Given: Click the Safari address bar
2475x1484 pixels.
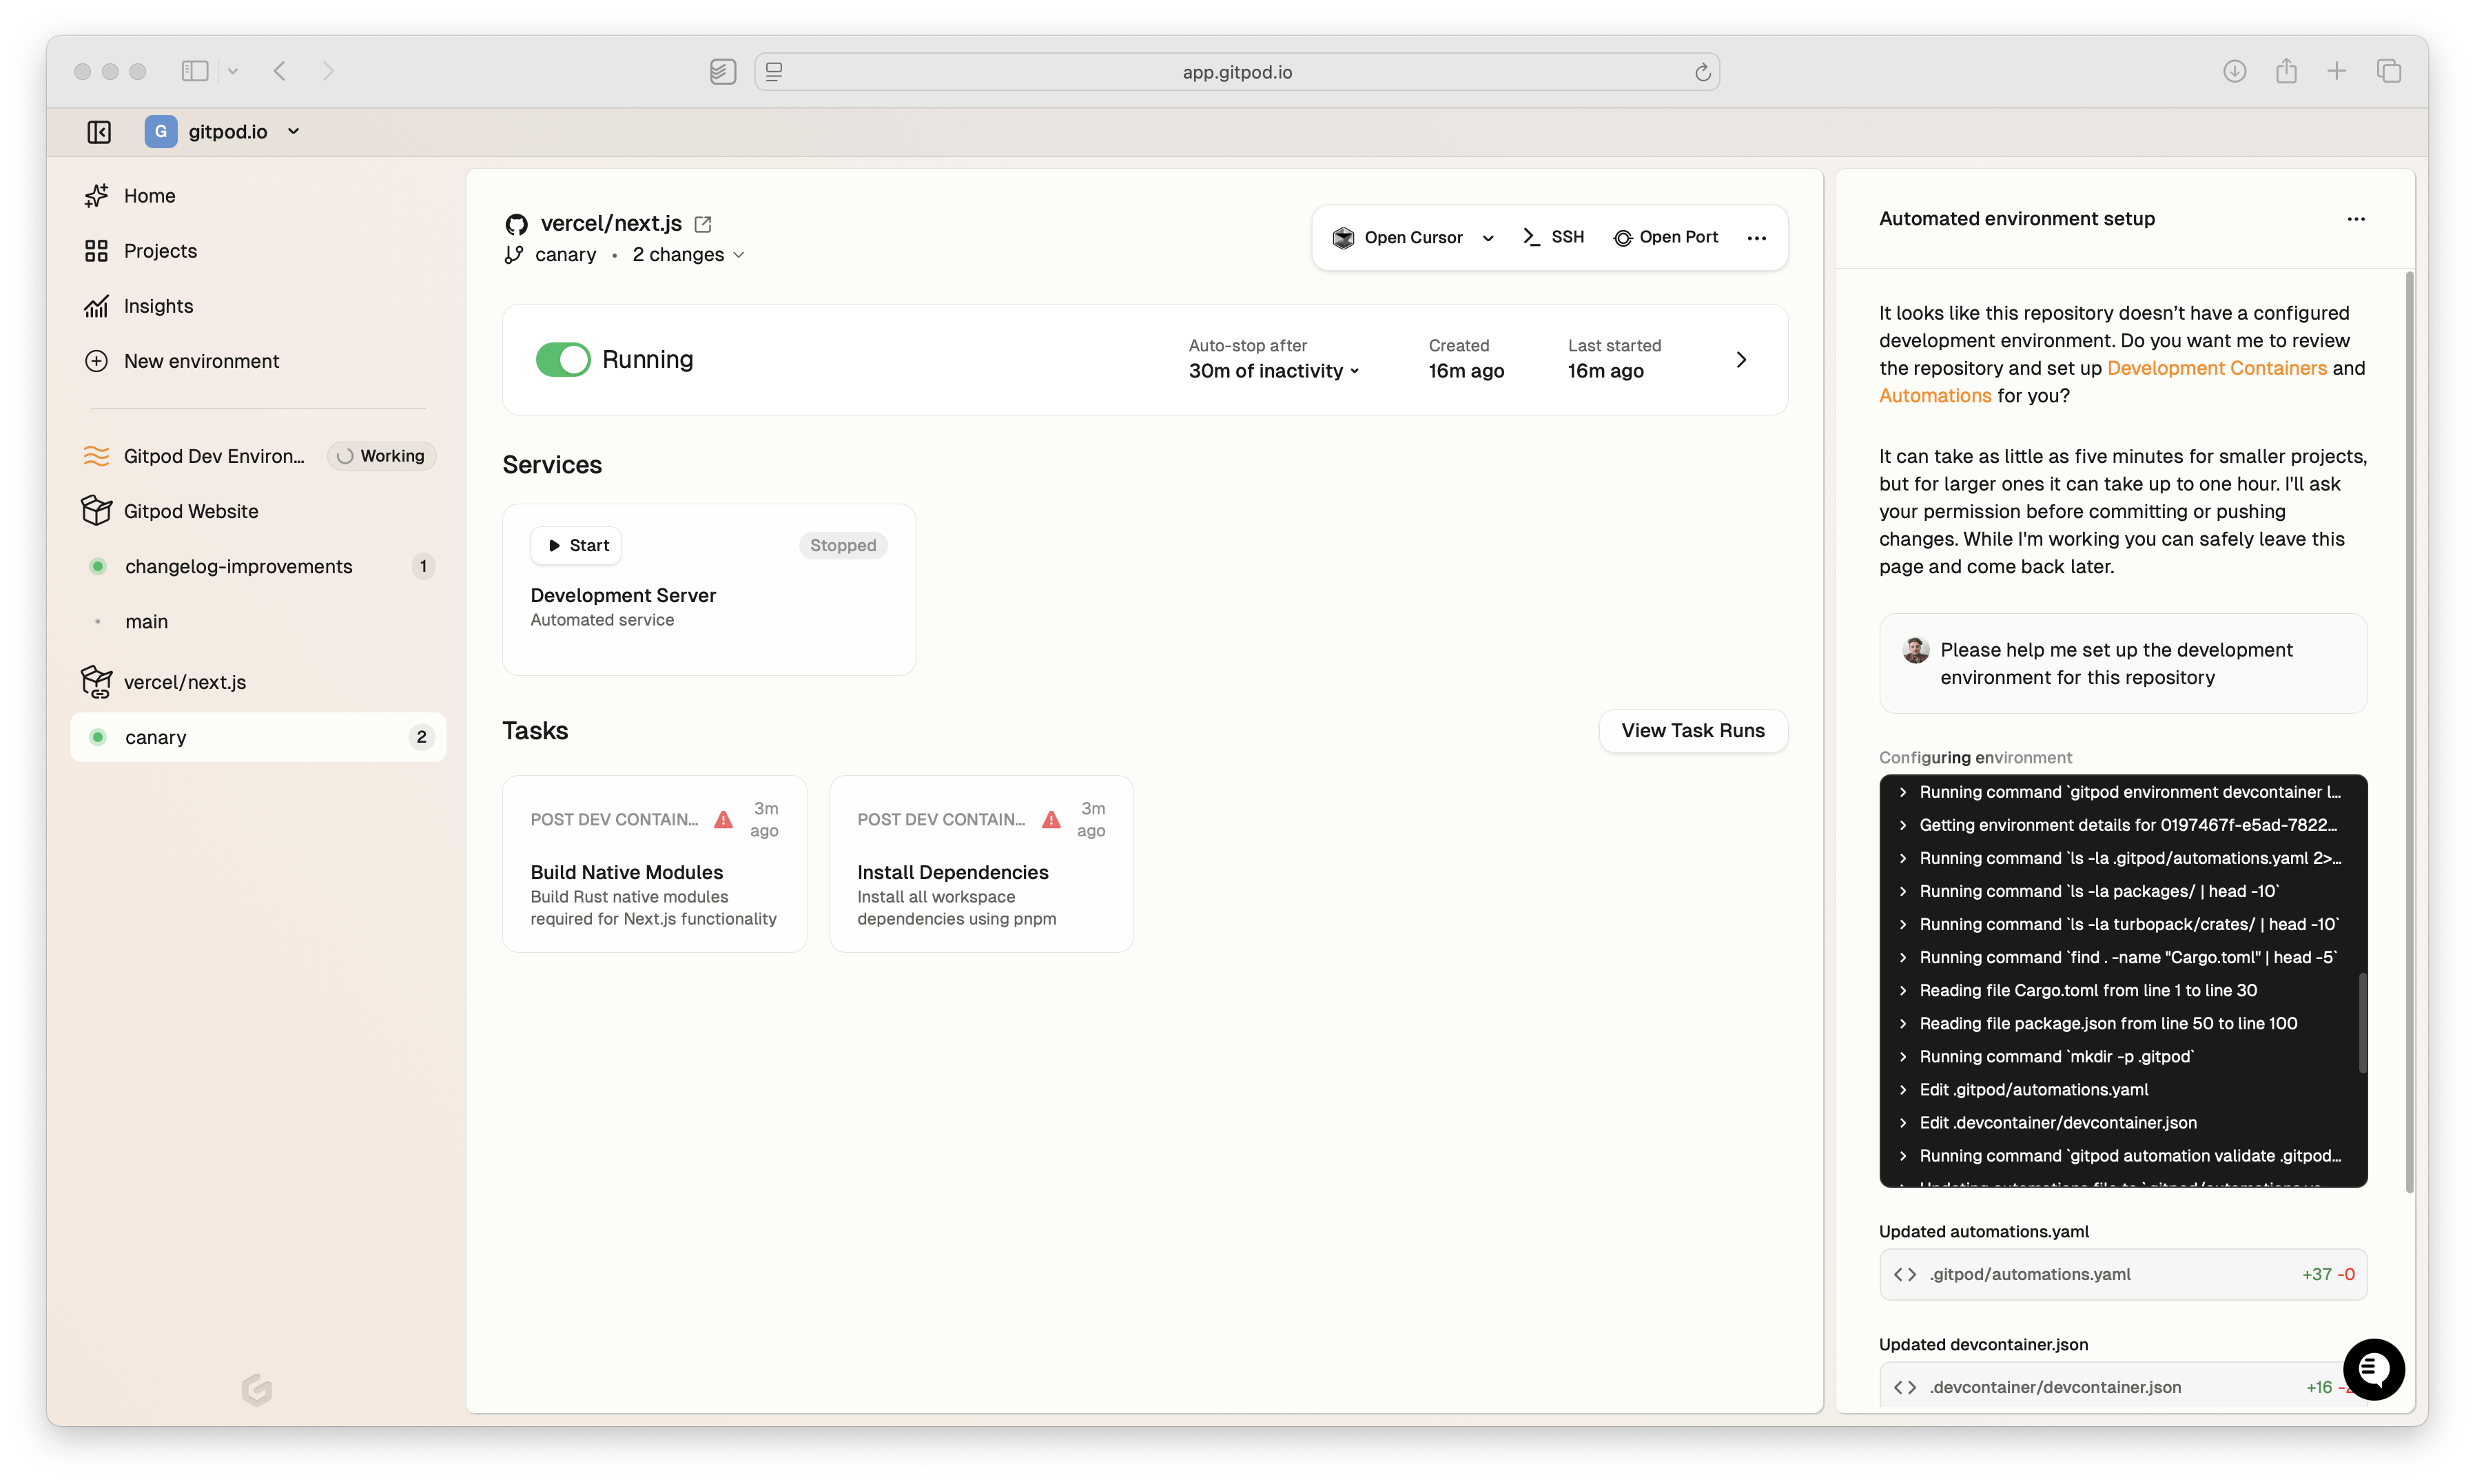Looking at the screenshot, I should 1236,72.
